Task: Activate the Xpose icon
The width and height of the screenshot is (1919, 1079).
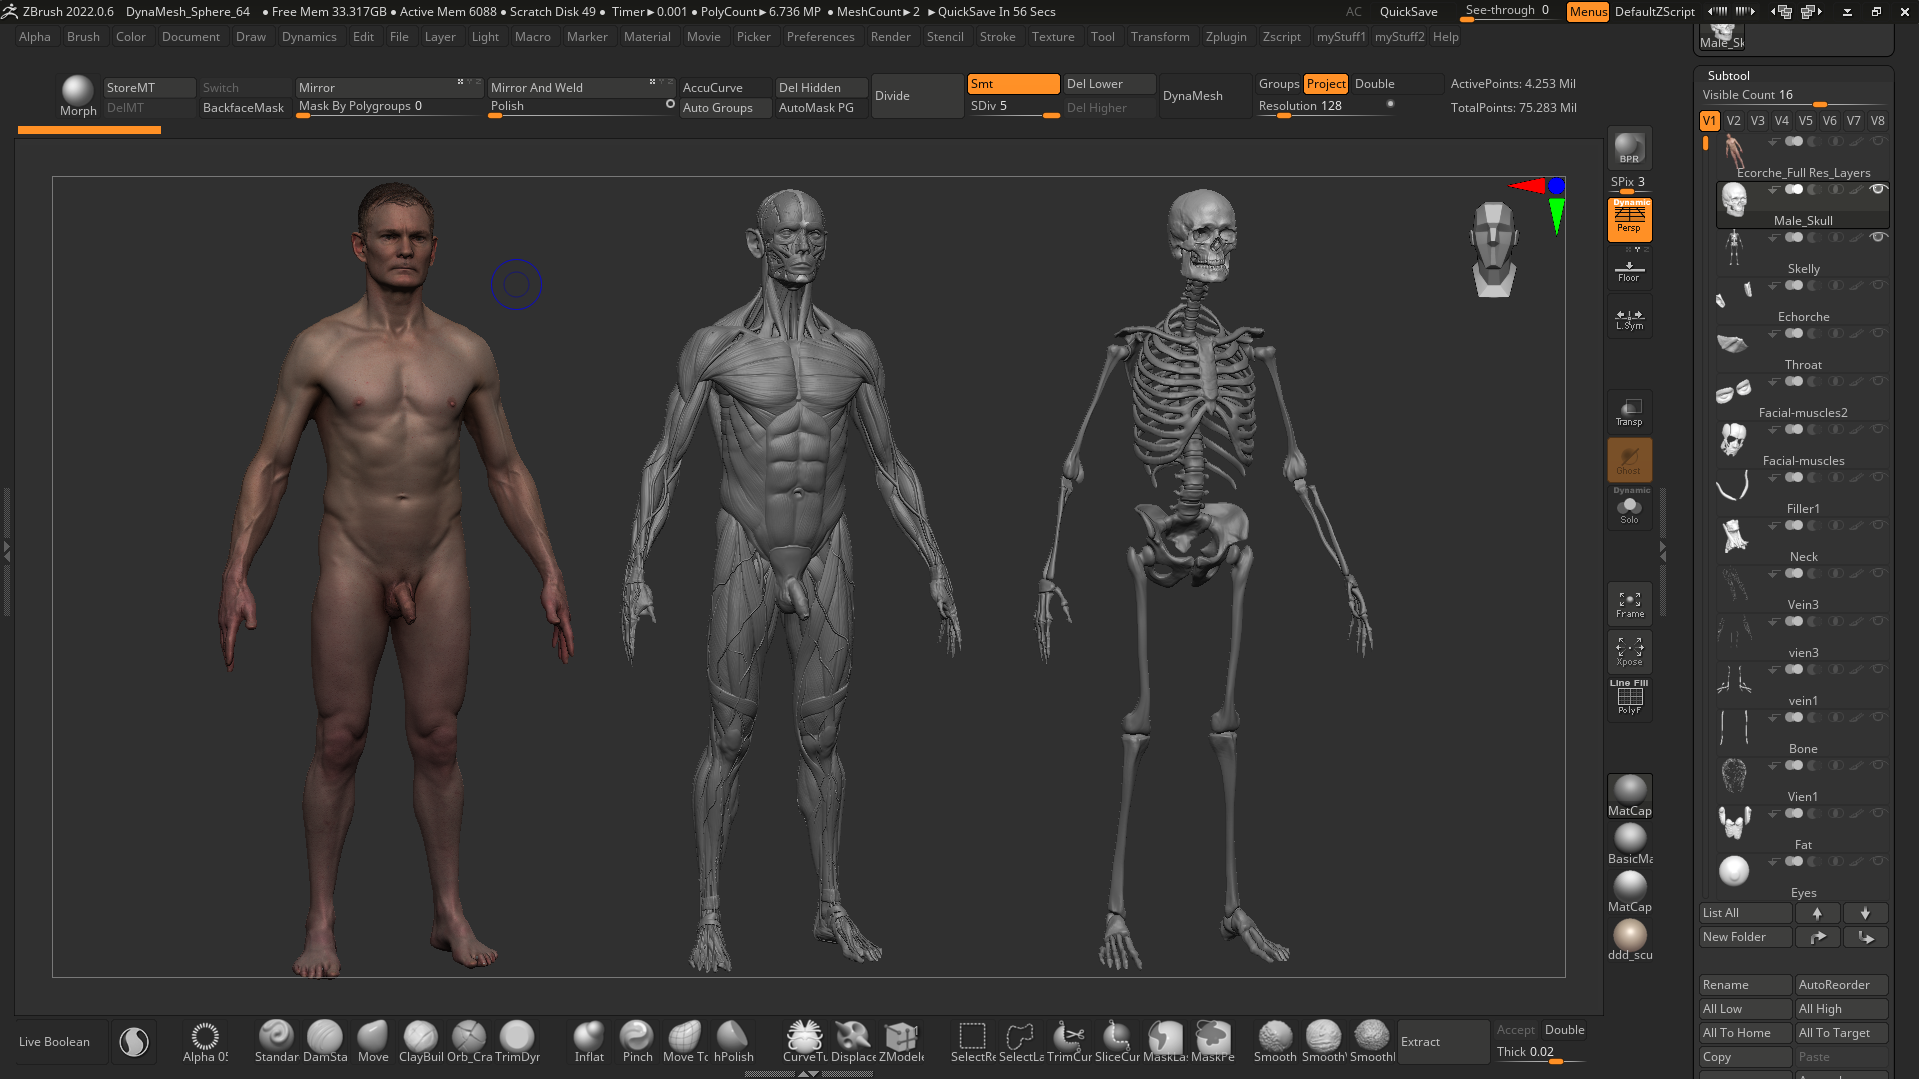Action: 1629,652
